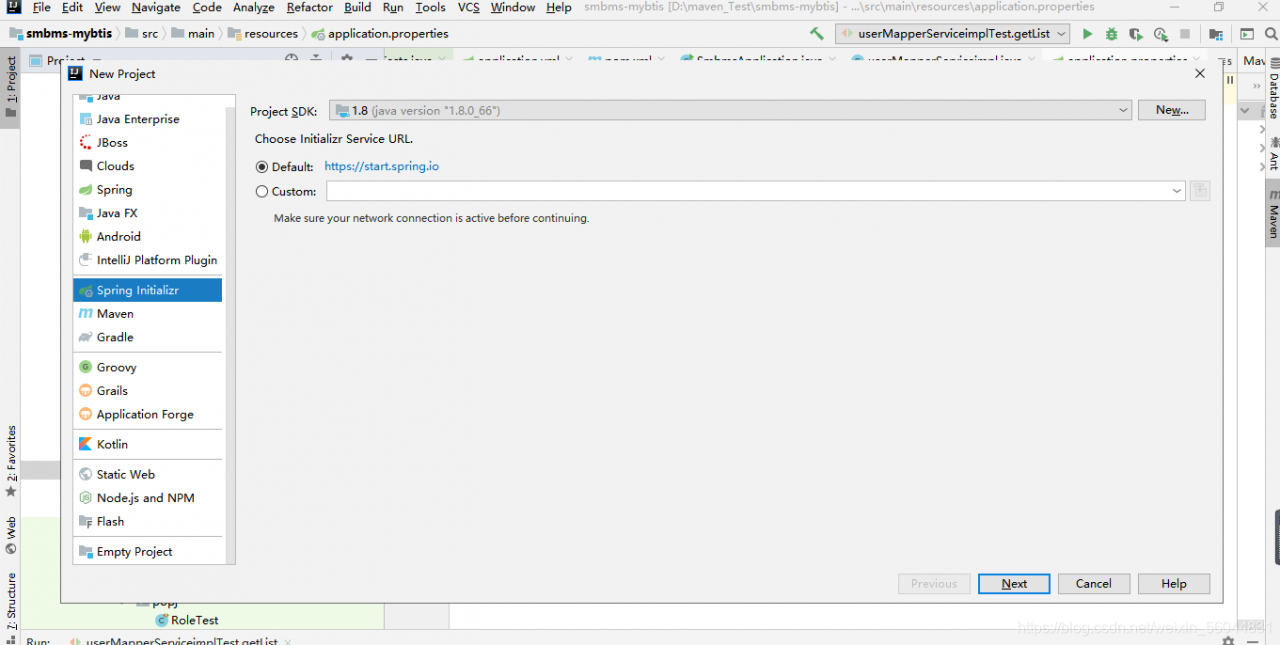The image size is (1280, 645).
Task: Click the Build Project hammer icon
Action: [817, 33]
